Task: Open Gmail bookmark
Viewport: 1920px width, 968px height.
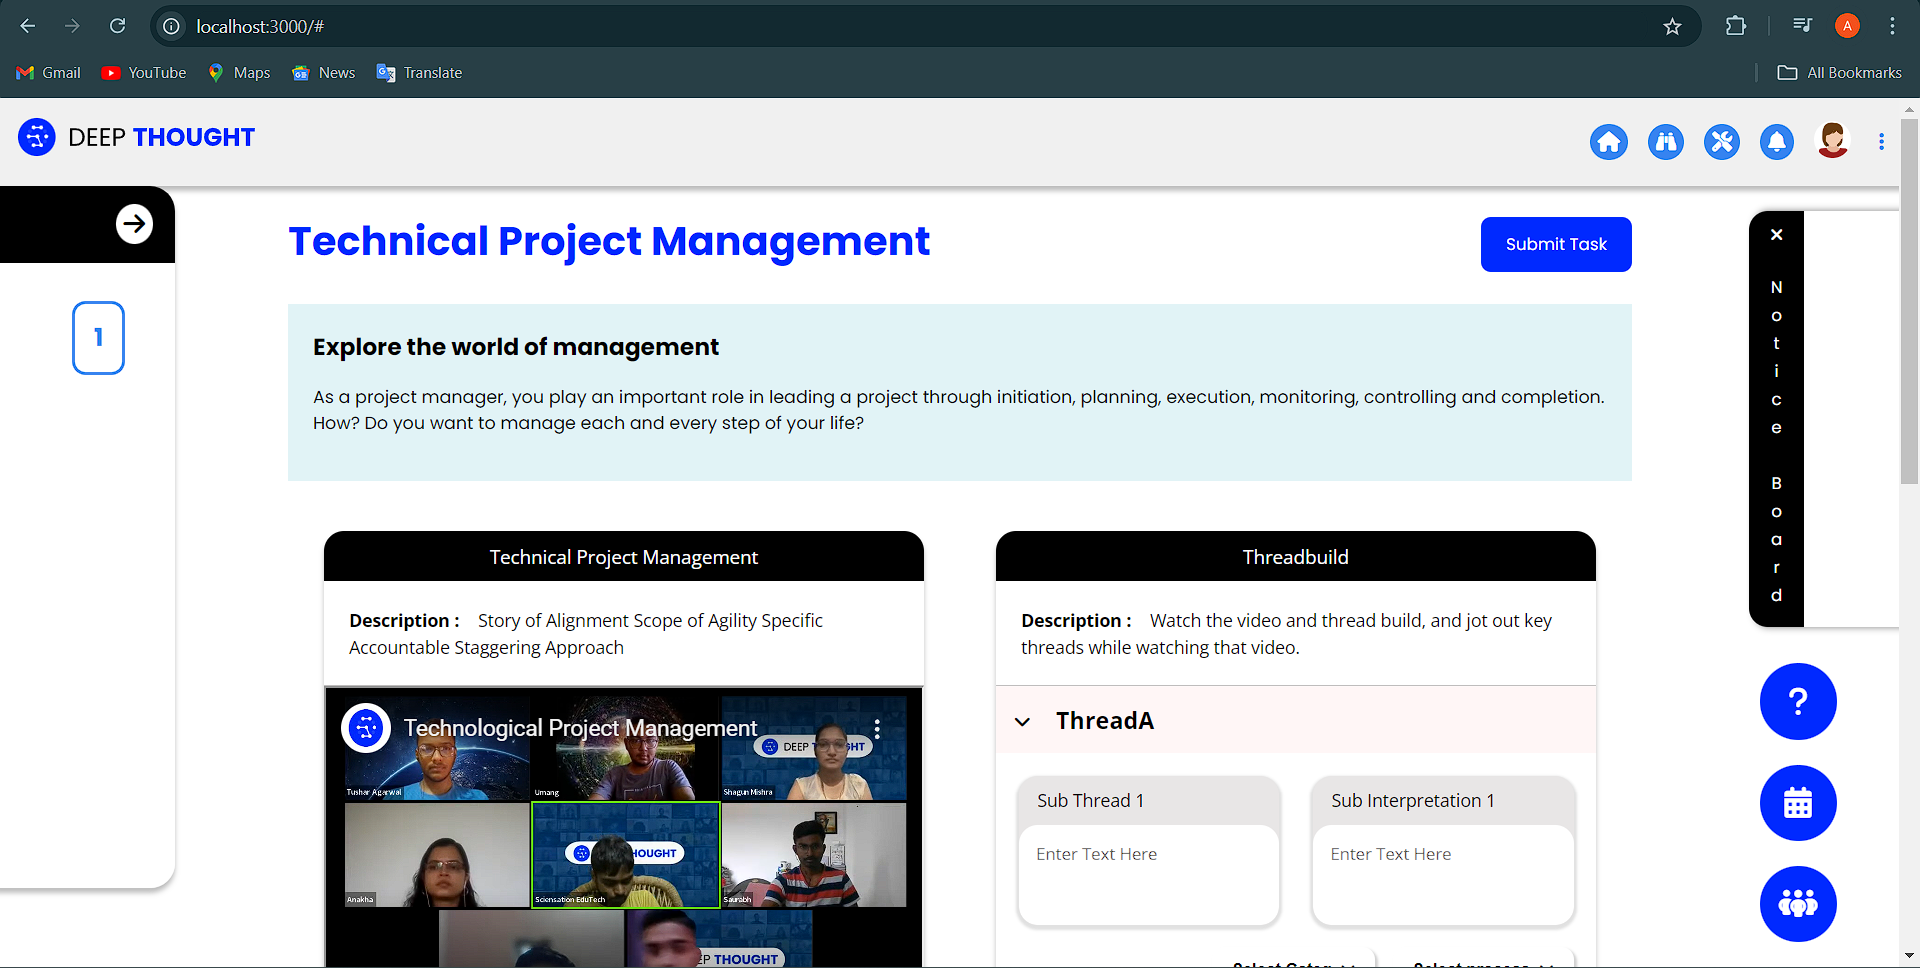Action: pos(49,73)
